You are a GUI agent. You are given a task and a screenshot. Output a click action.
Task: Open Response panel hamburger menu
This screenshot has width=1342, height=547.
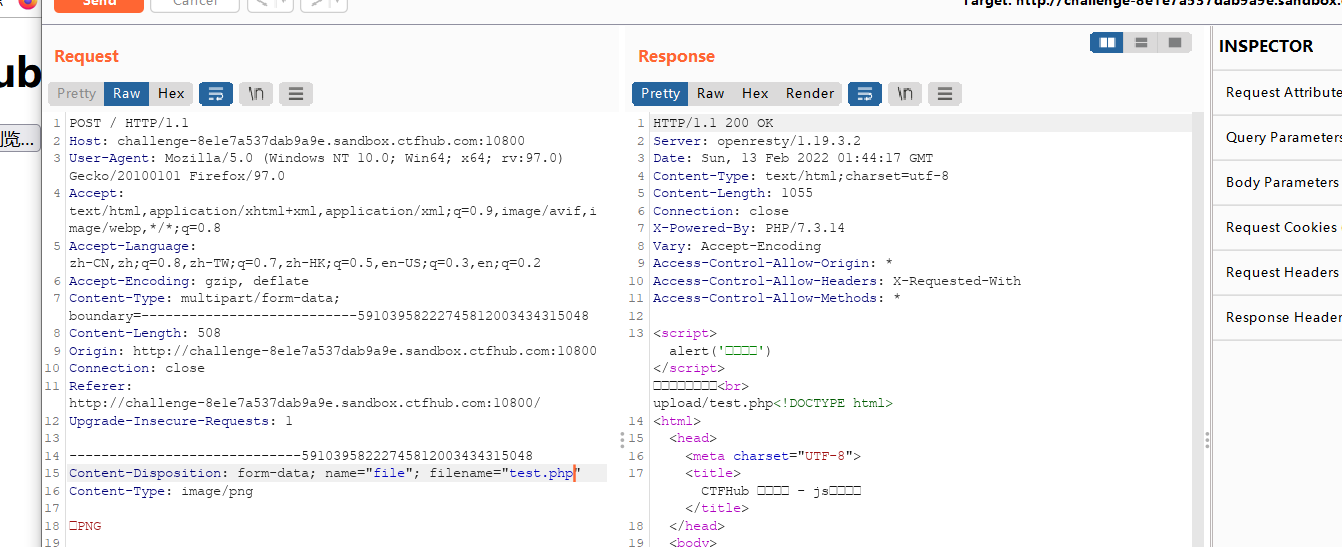[945, 93]
